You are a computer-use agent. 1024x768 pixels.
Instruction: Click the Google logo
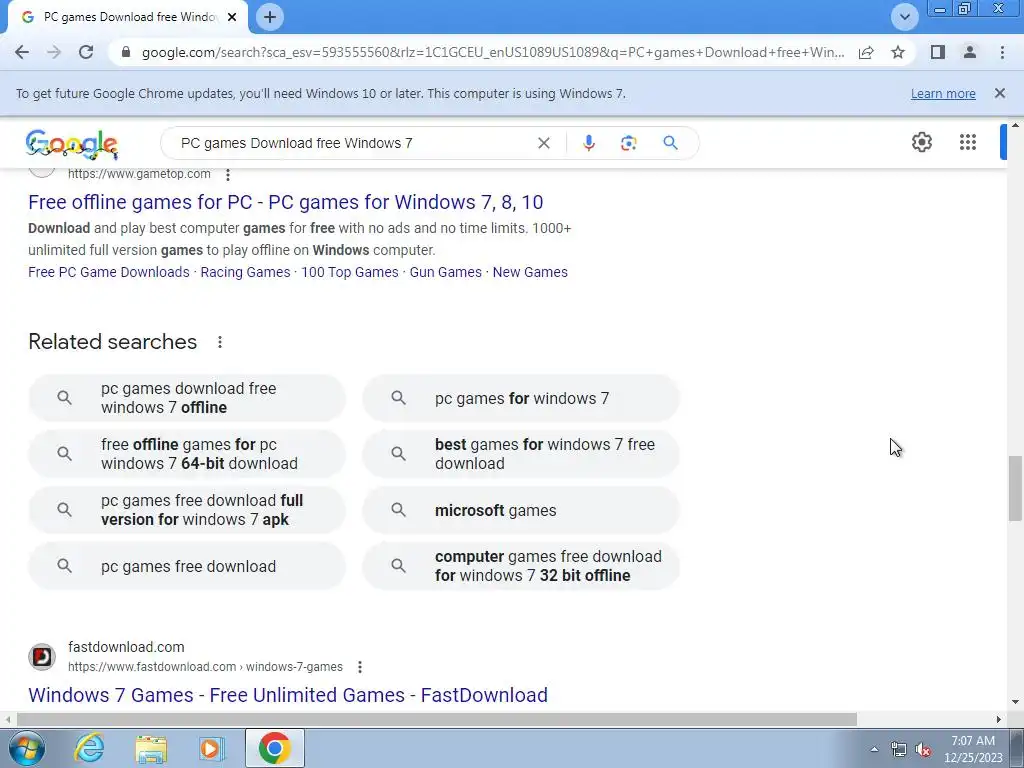(x=72, y=144)
